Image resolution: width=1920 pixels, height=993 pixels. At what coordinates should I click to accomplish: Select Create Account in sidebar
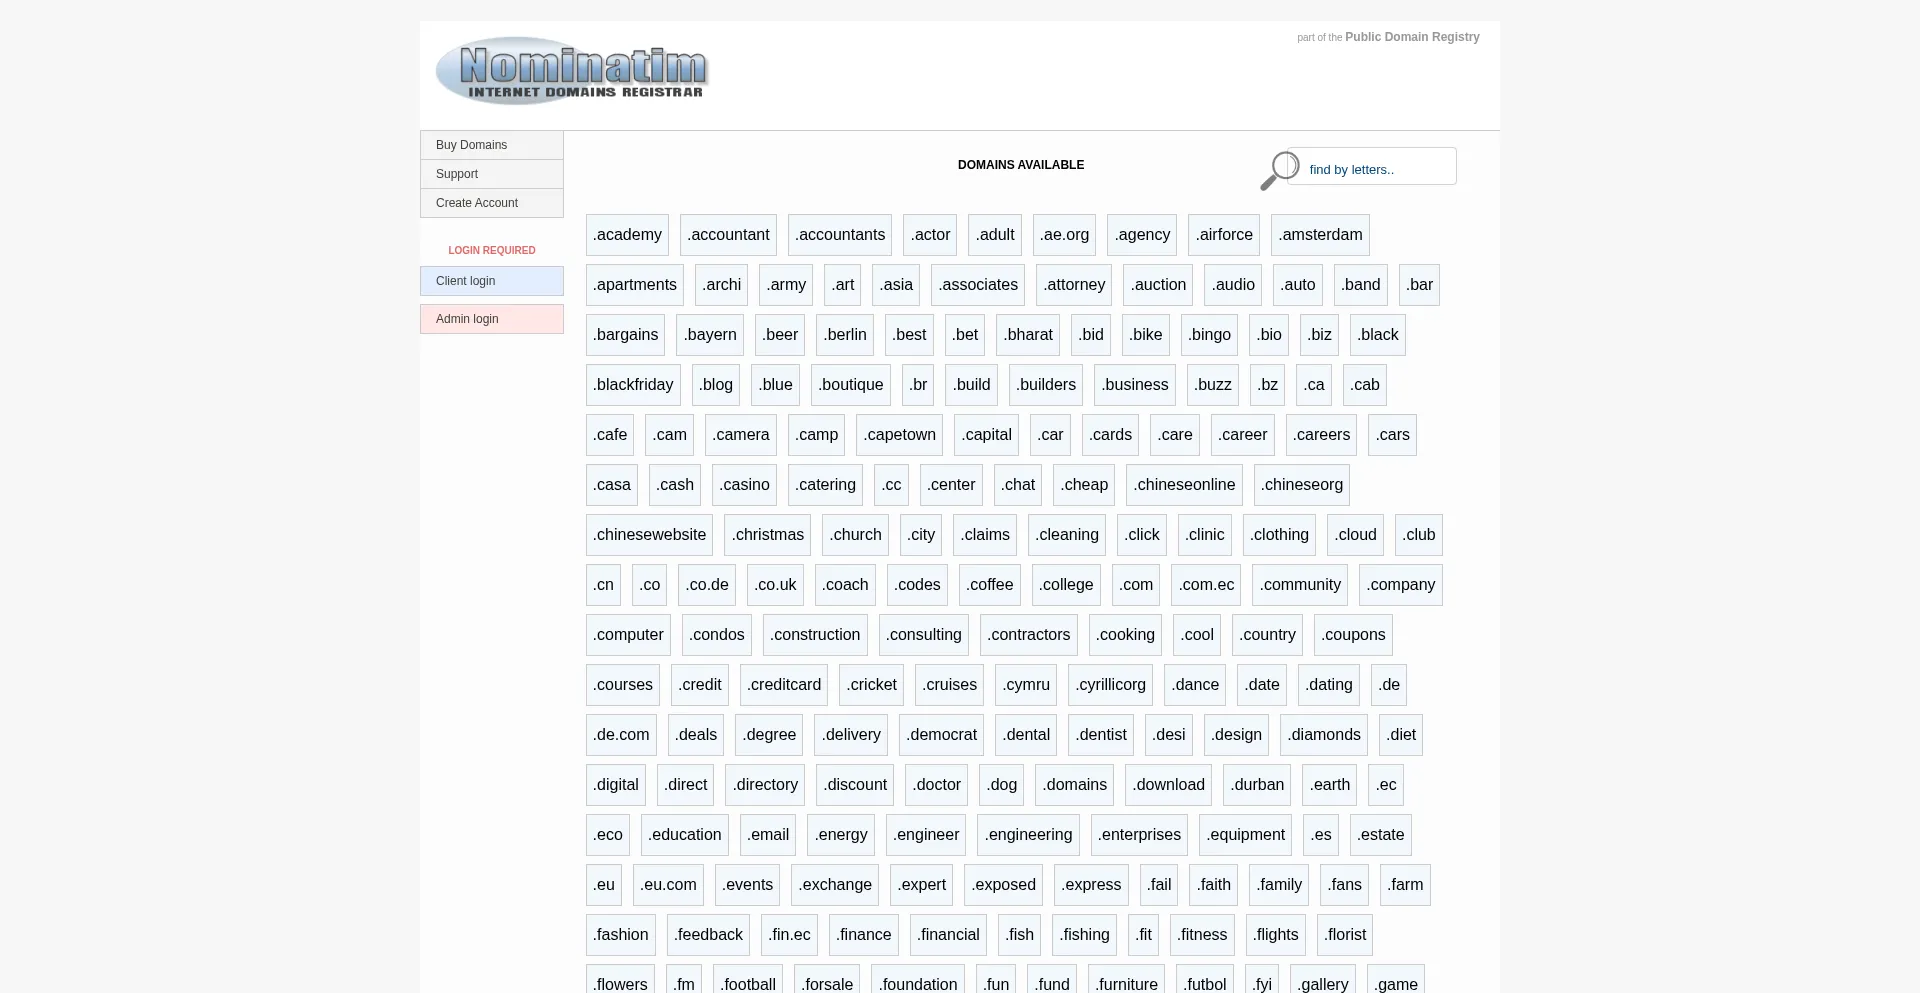click(492, 203)
